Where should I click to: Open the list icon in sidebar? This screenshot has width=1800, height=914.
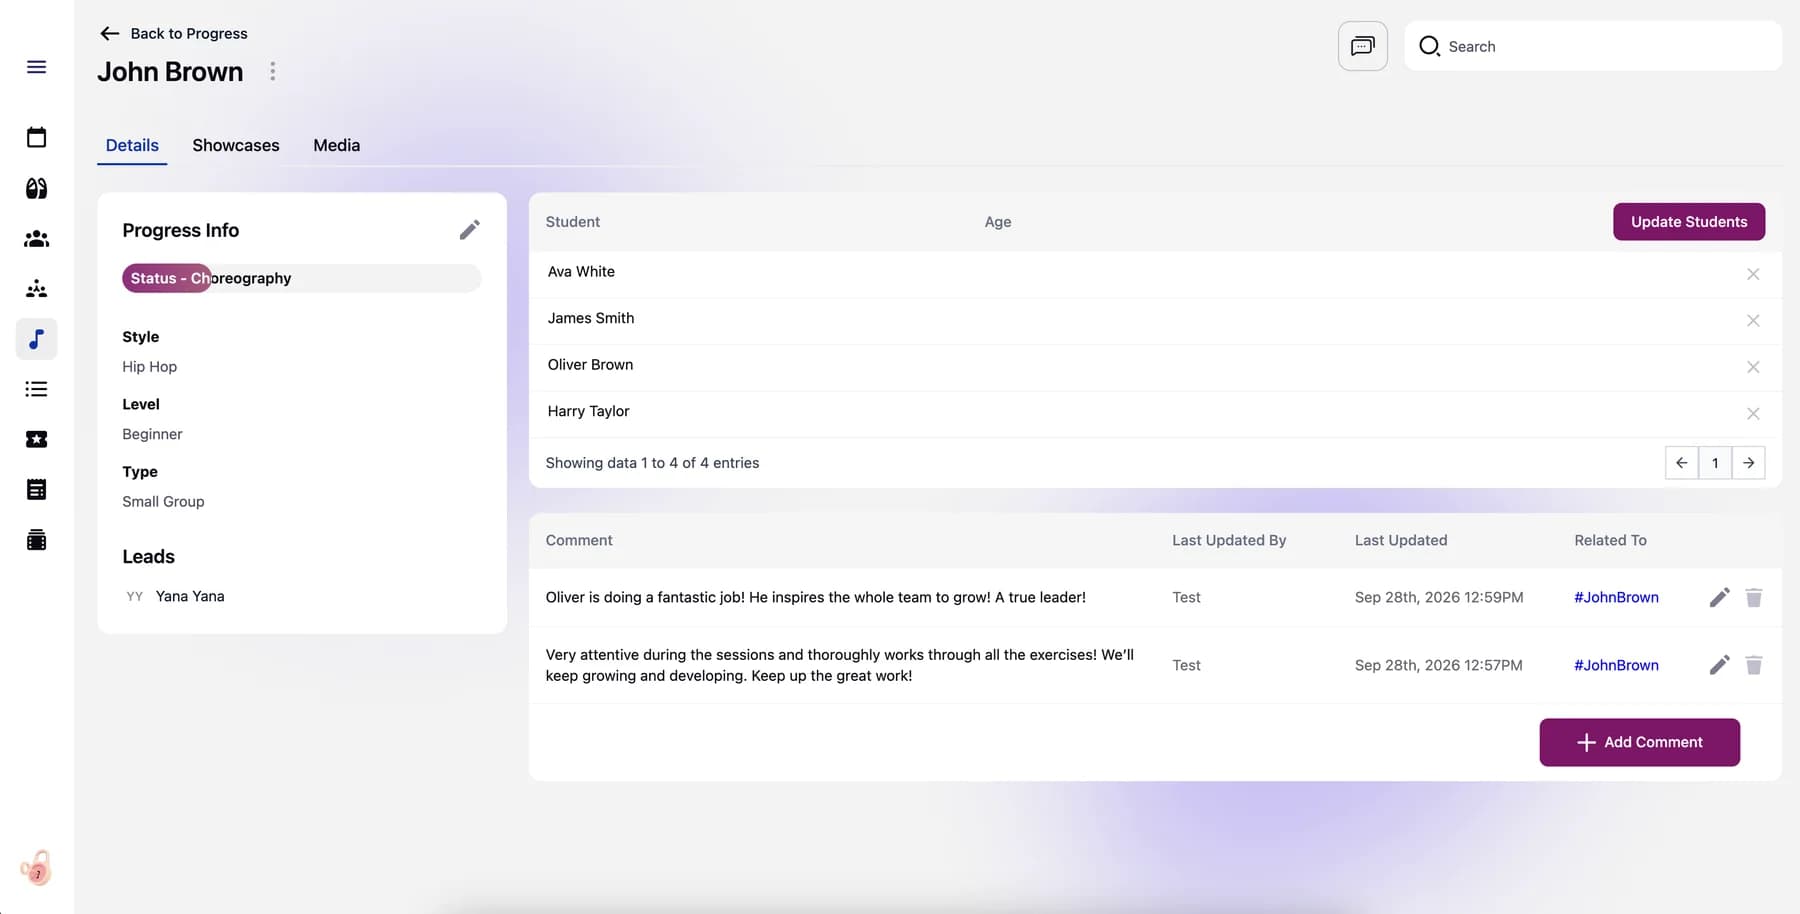36,389
